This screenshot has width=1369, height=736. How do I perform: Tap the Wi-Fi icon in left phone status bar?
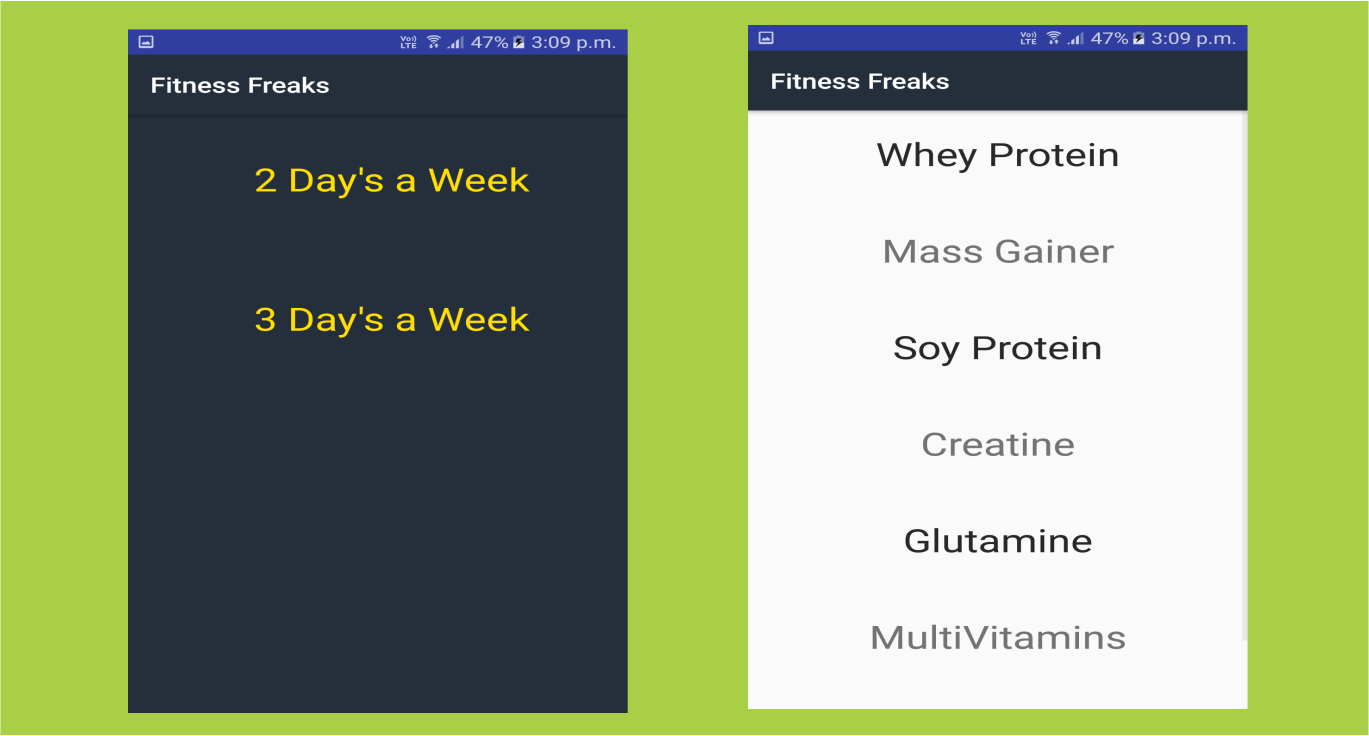434,42
